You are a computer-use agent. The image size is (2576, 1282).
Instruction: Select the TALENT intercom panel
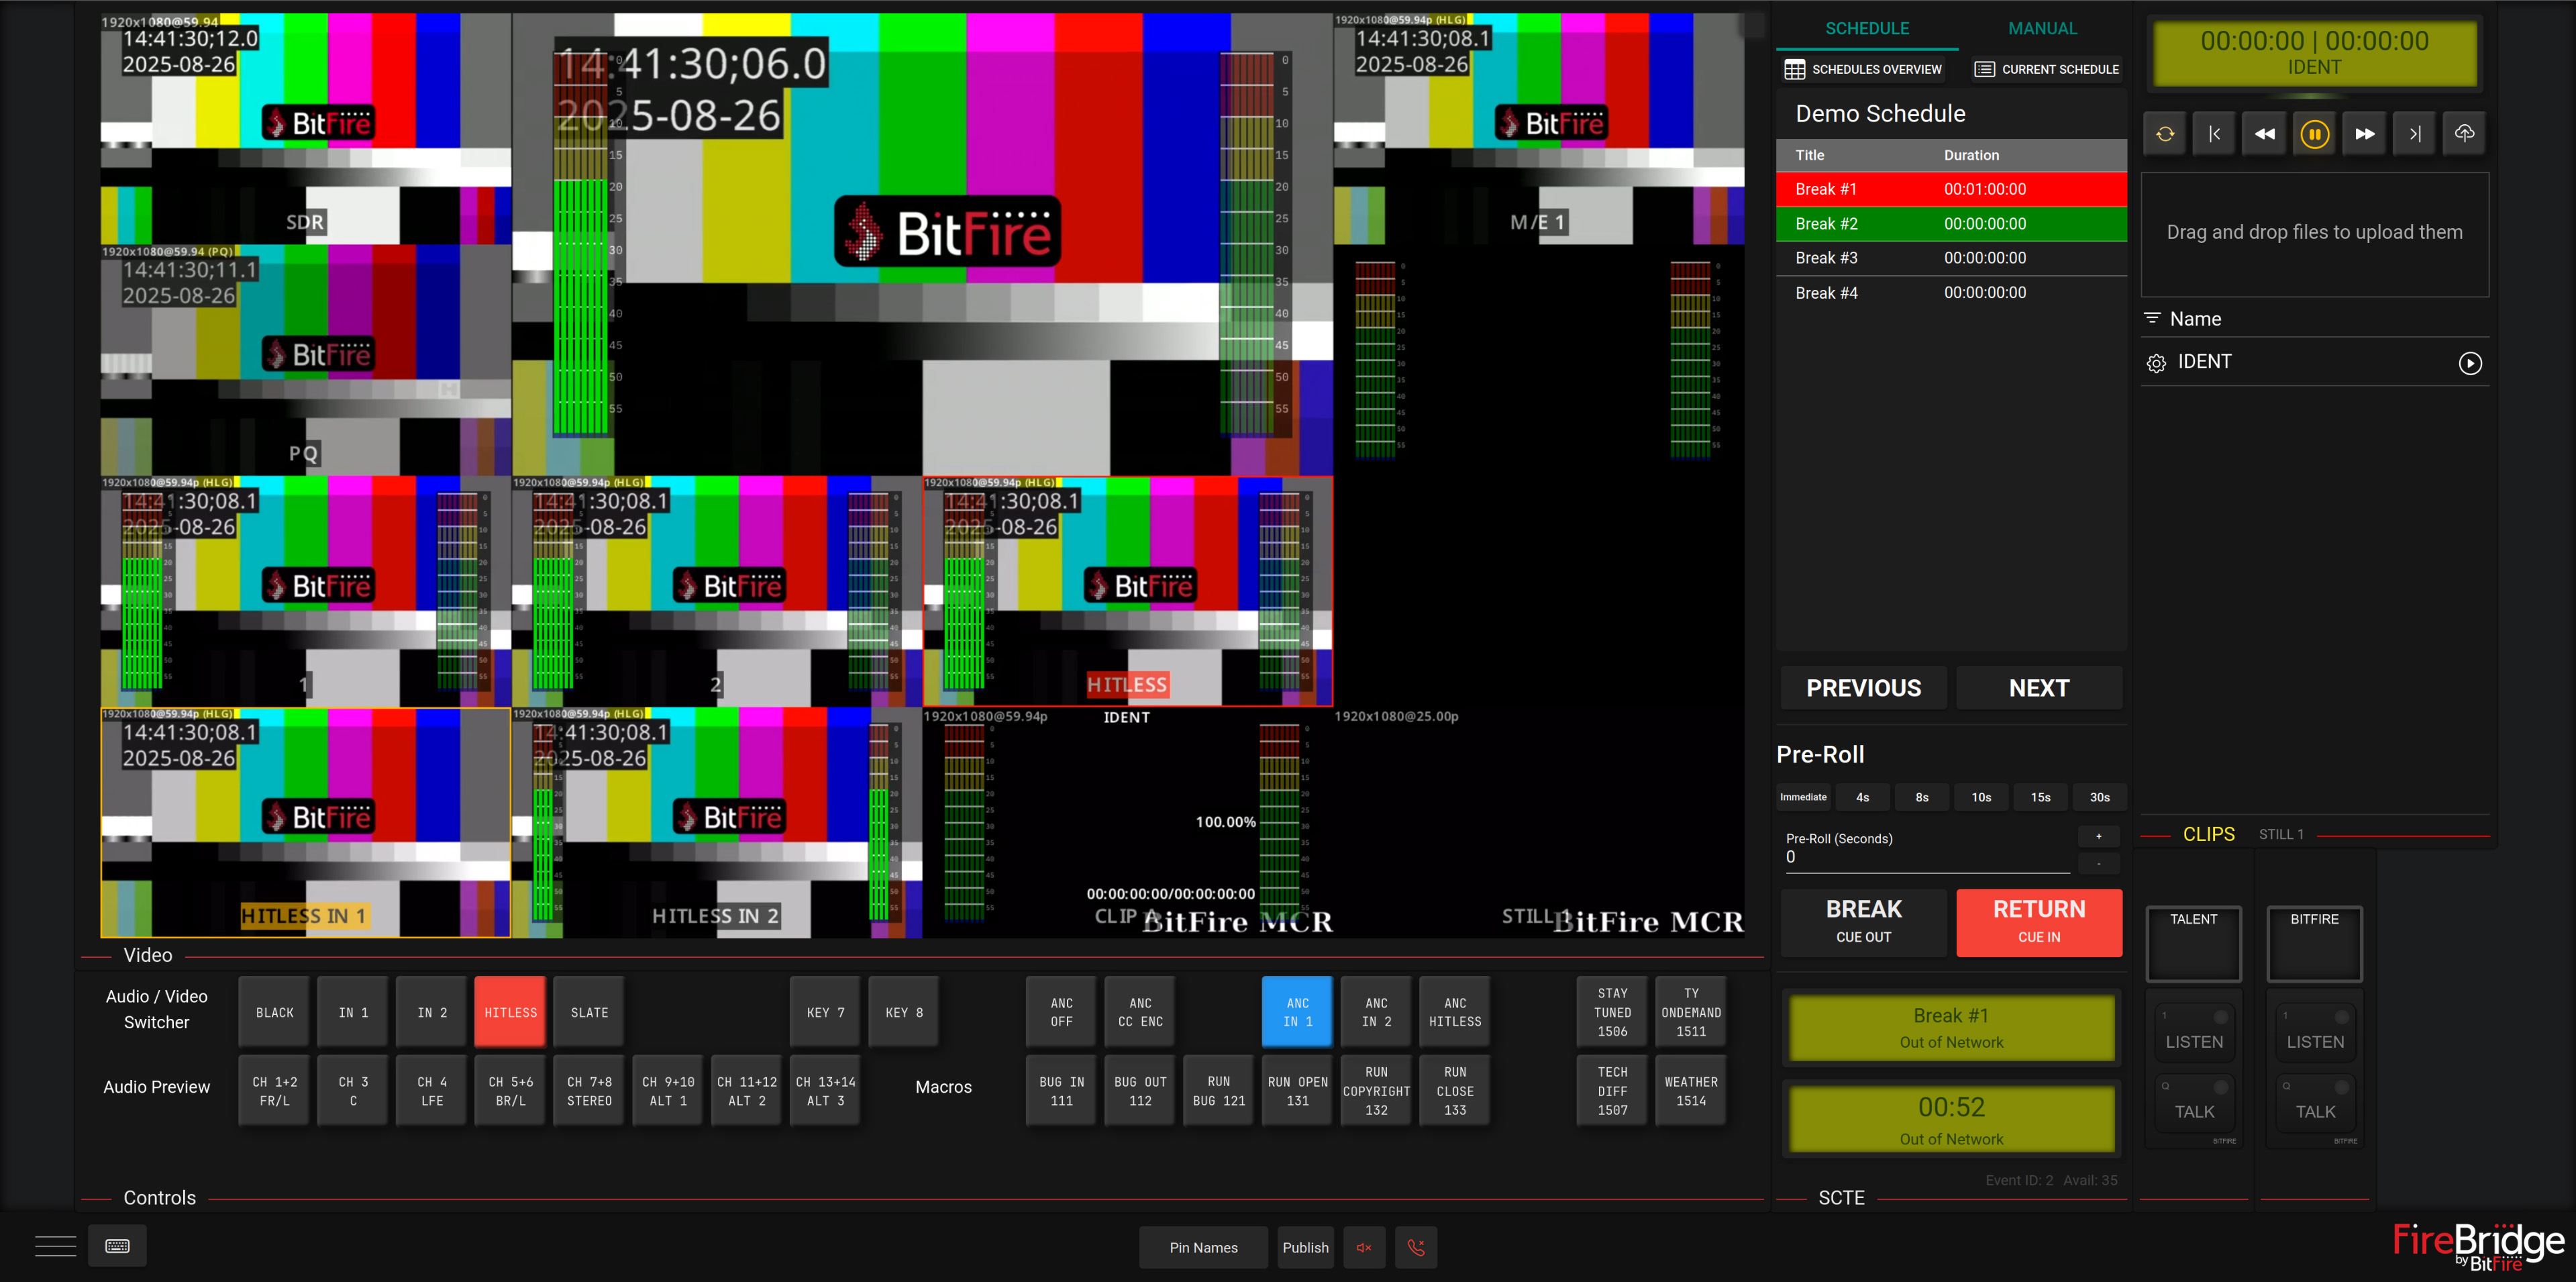tap(2194, 943)
